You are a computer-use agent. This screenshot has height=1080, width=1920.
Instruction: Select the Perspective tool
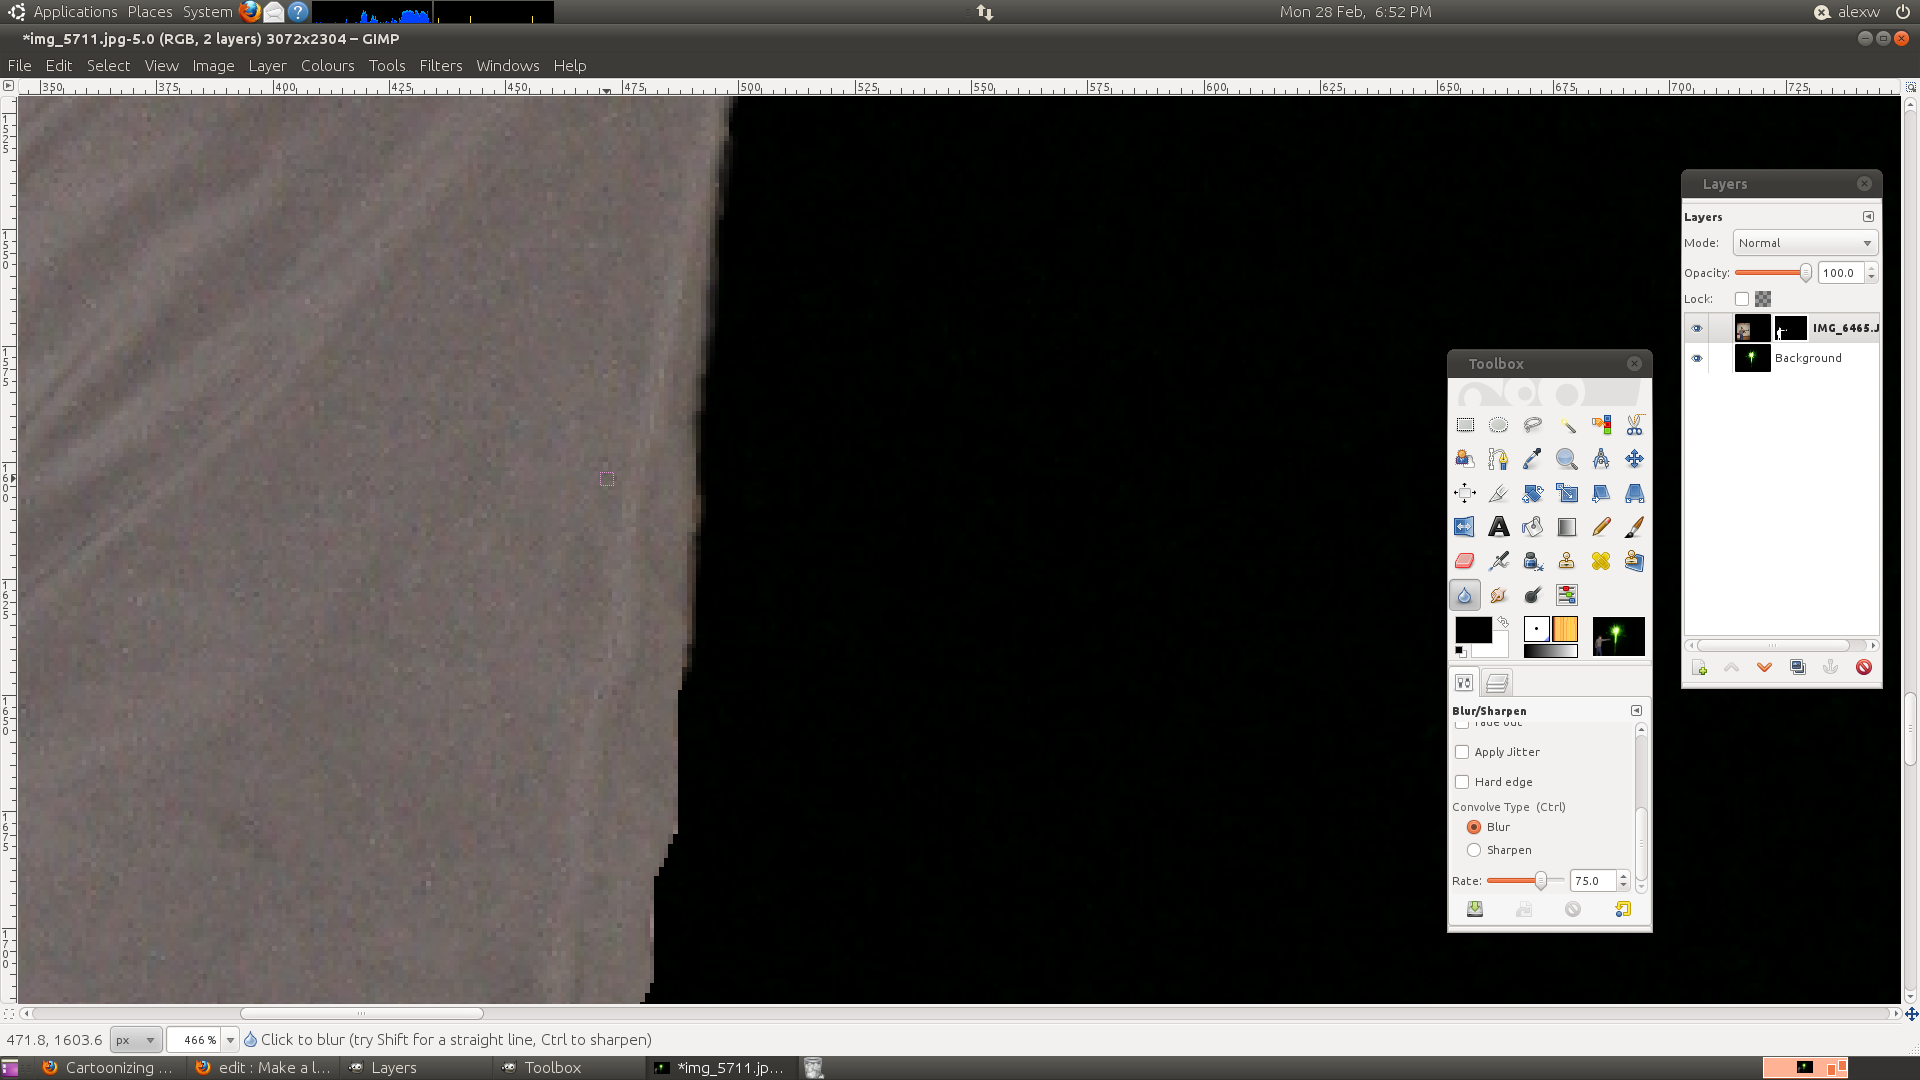click(1634, 493)
